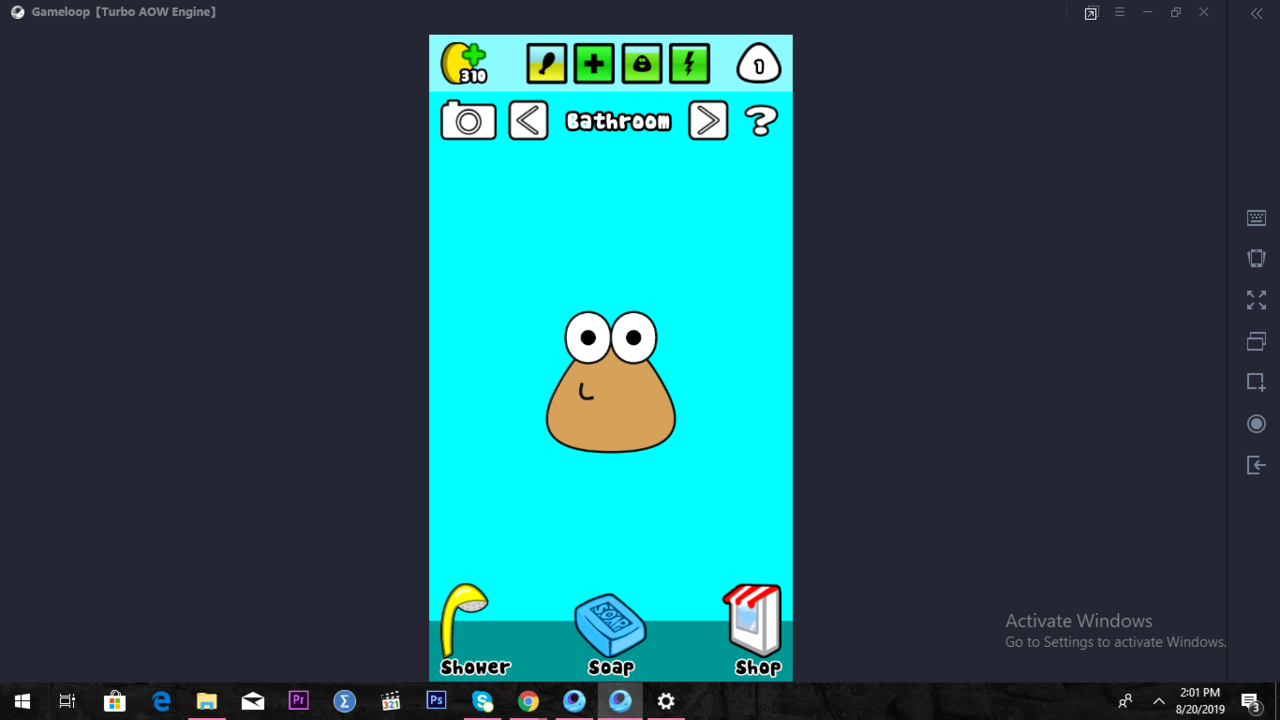
Task: Open People icon in system tray
Action: pyautogui.click(x=1126, y=701)
